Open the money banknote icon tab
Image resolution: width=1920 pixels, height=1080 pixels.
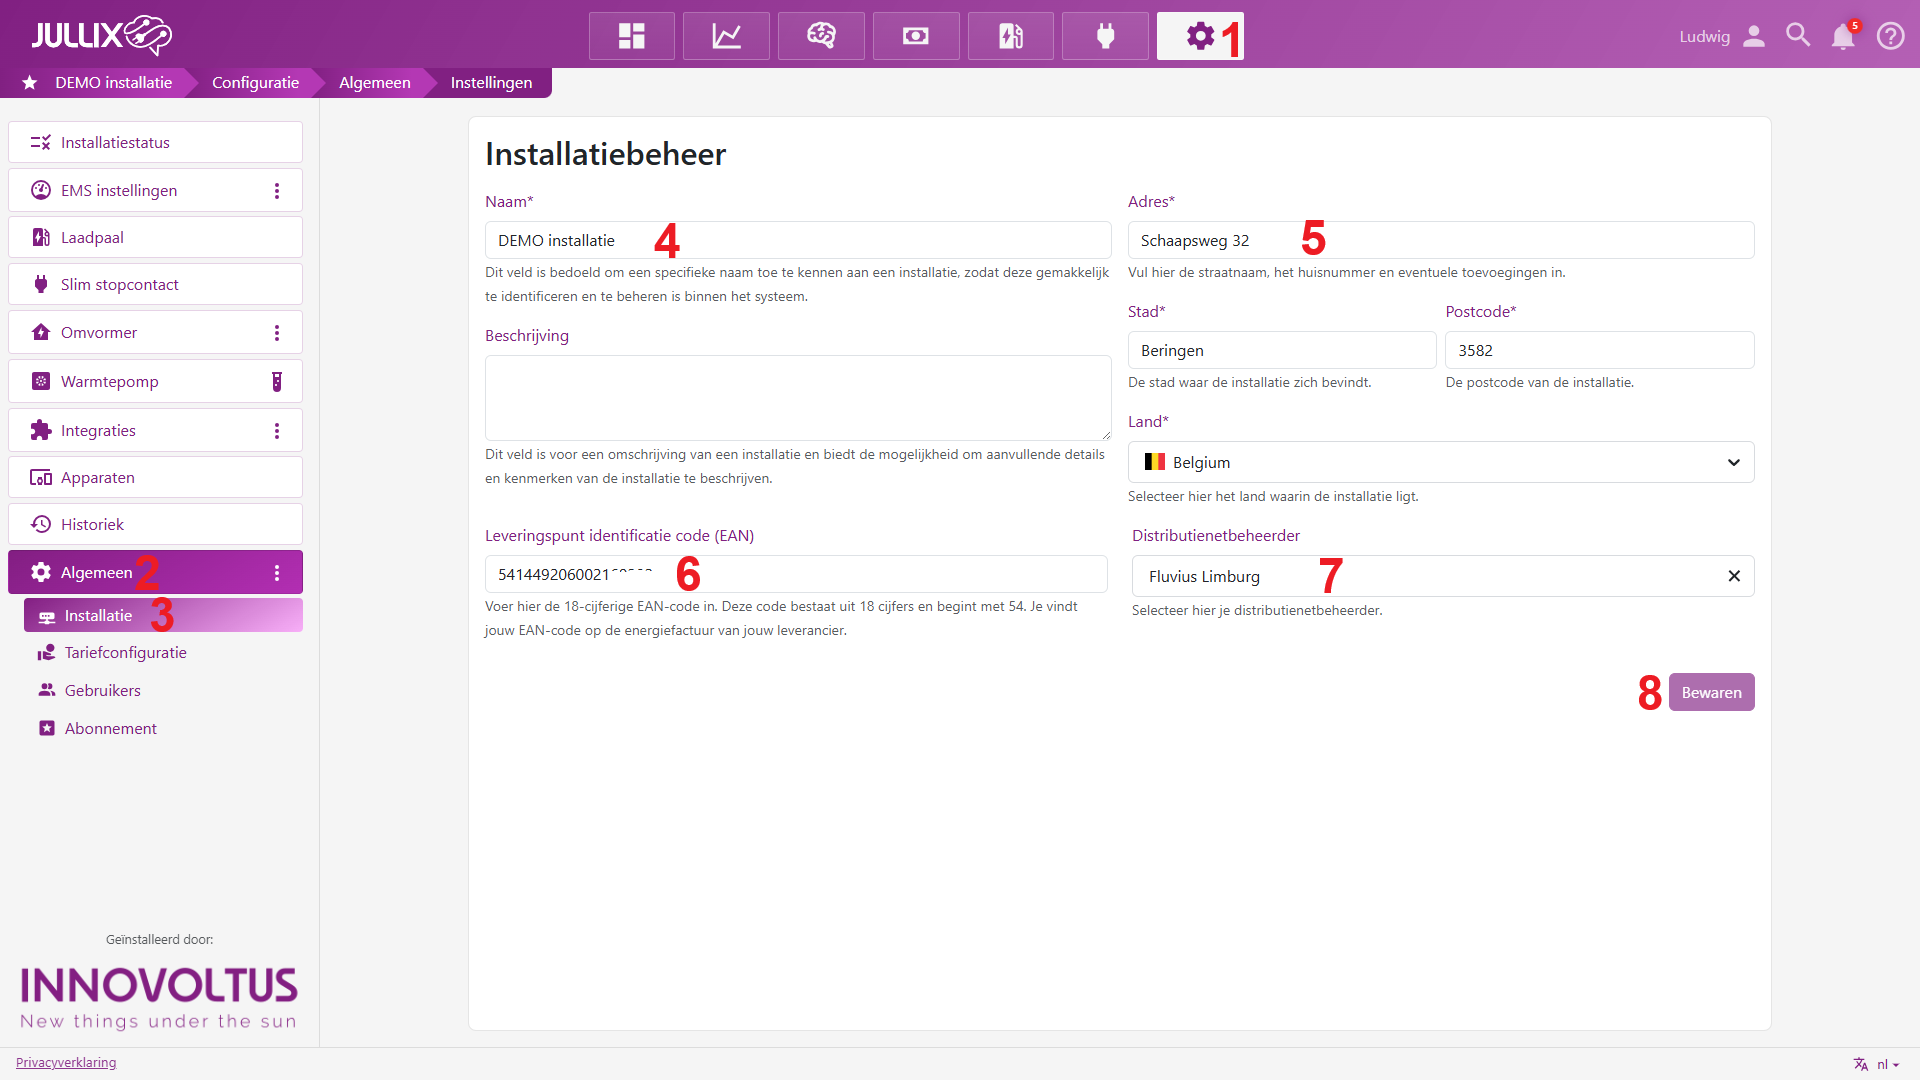915,36
